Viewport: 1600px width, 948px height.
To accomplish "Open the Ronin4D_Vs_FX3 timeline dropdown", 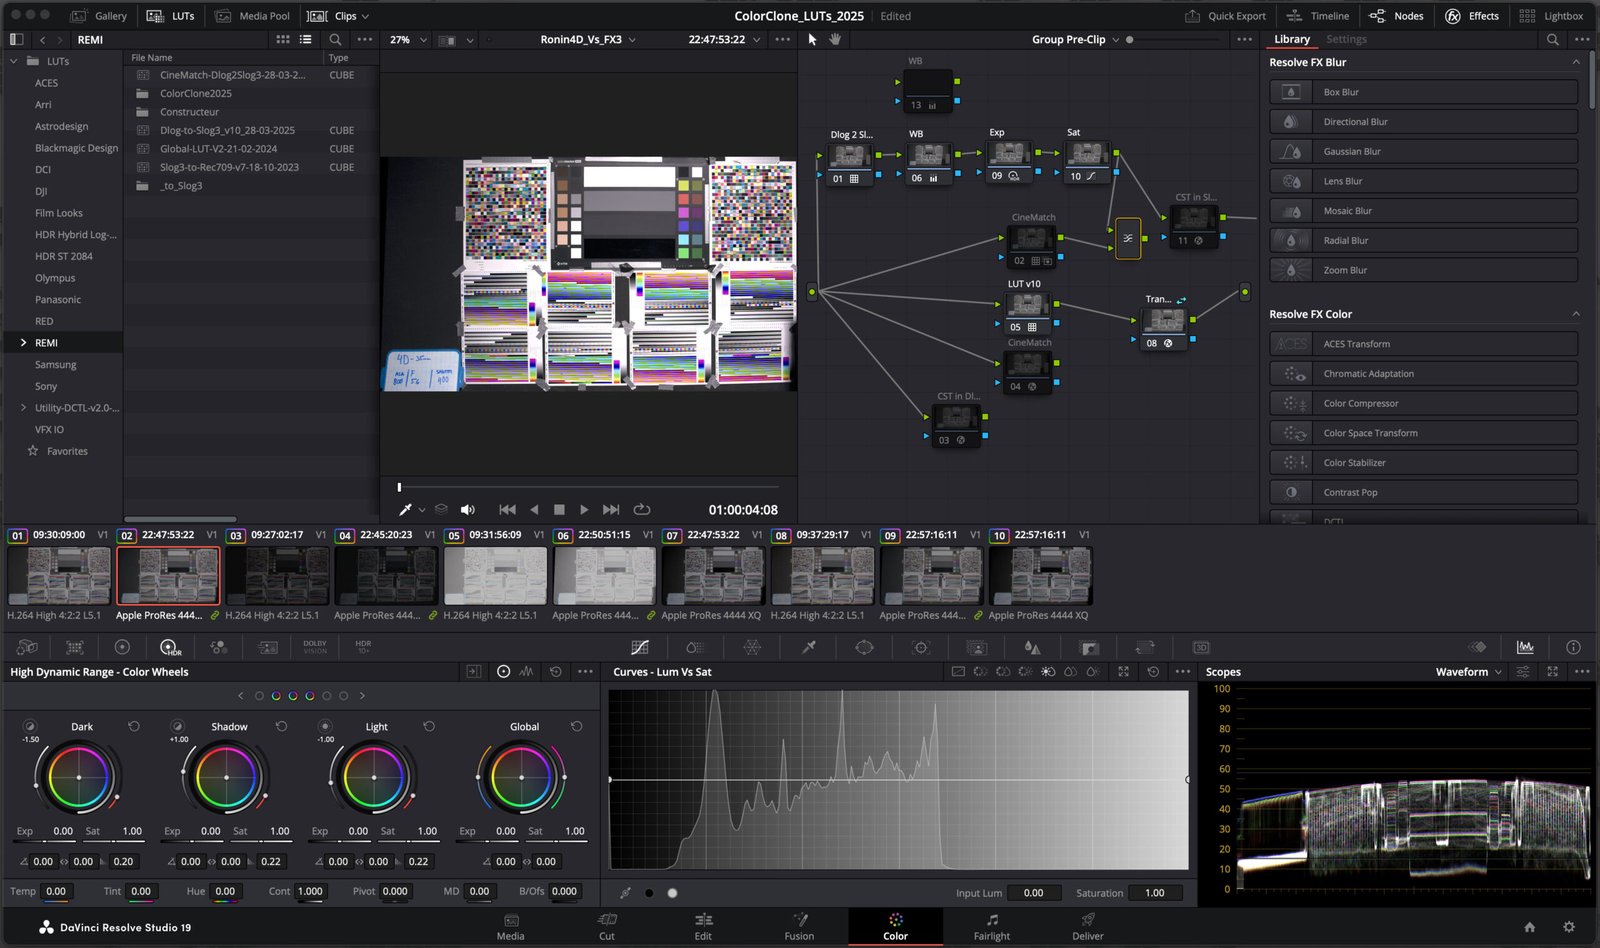I will (x=588, y=39).
